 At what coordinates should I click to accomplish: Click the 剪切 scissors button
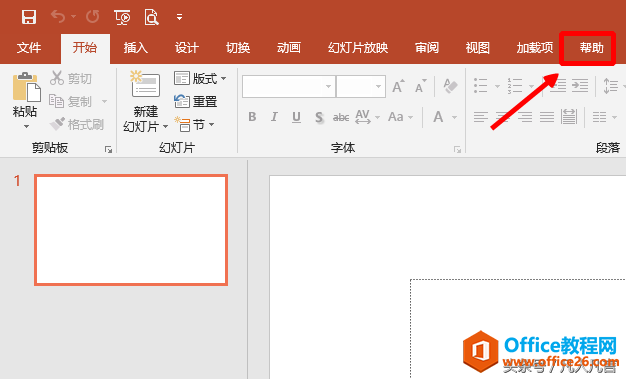coord(71,78)
